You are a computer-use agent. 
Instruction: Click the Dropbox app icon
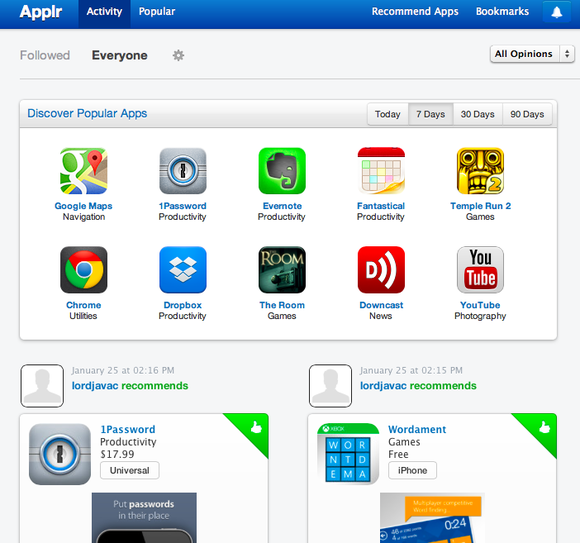click(x=183, y=270)
